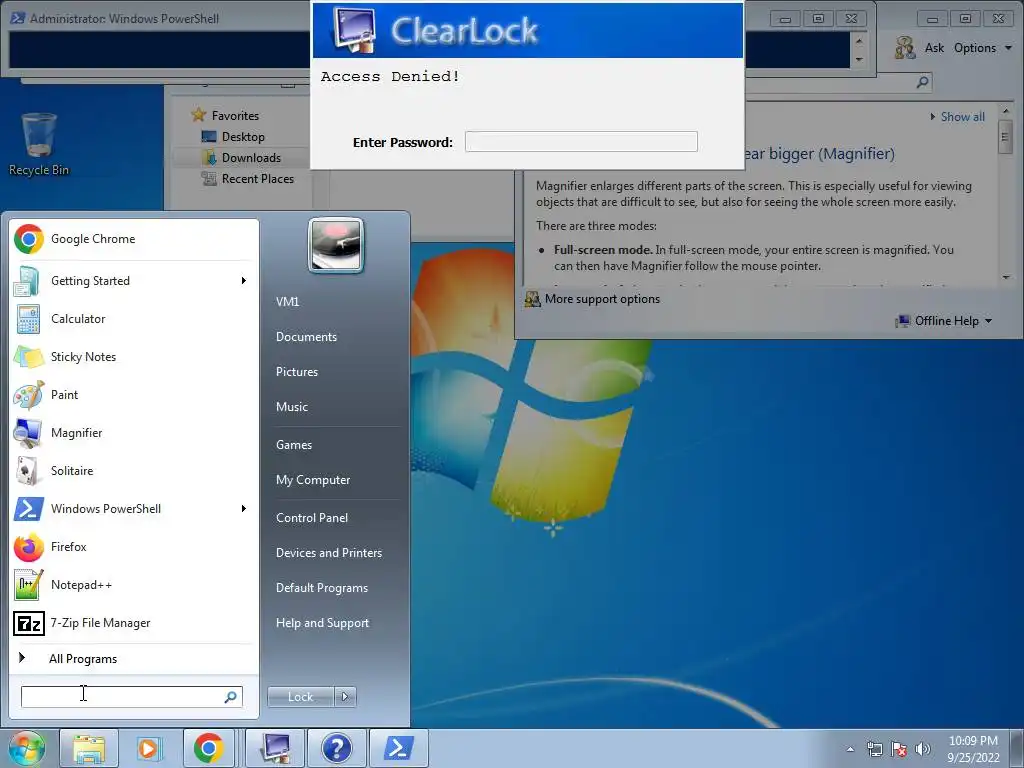Click the network tray icon
The height and width of the screenshot is (768, 1024).
tap(874, 749)
